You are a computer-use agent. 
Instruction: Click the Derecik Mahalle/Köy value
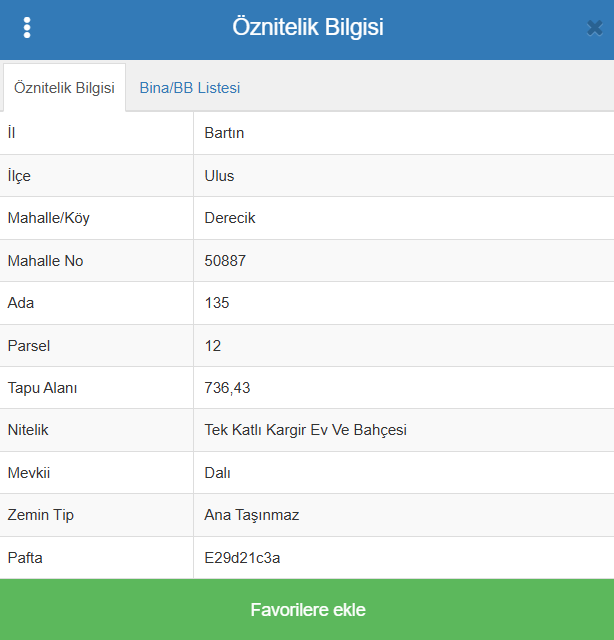point(230,218)
